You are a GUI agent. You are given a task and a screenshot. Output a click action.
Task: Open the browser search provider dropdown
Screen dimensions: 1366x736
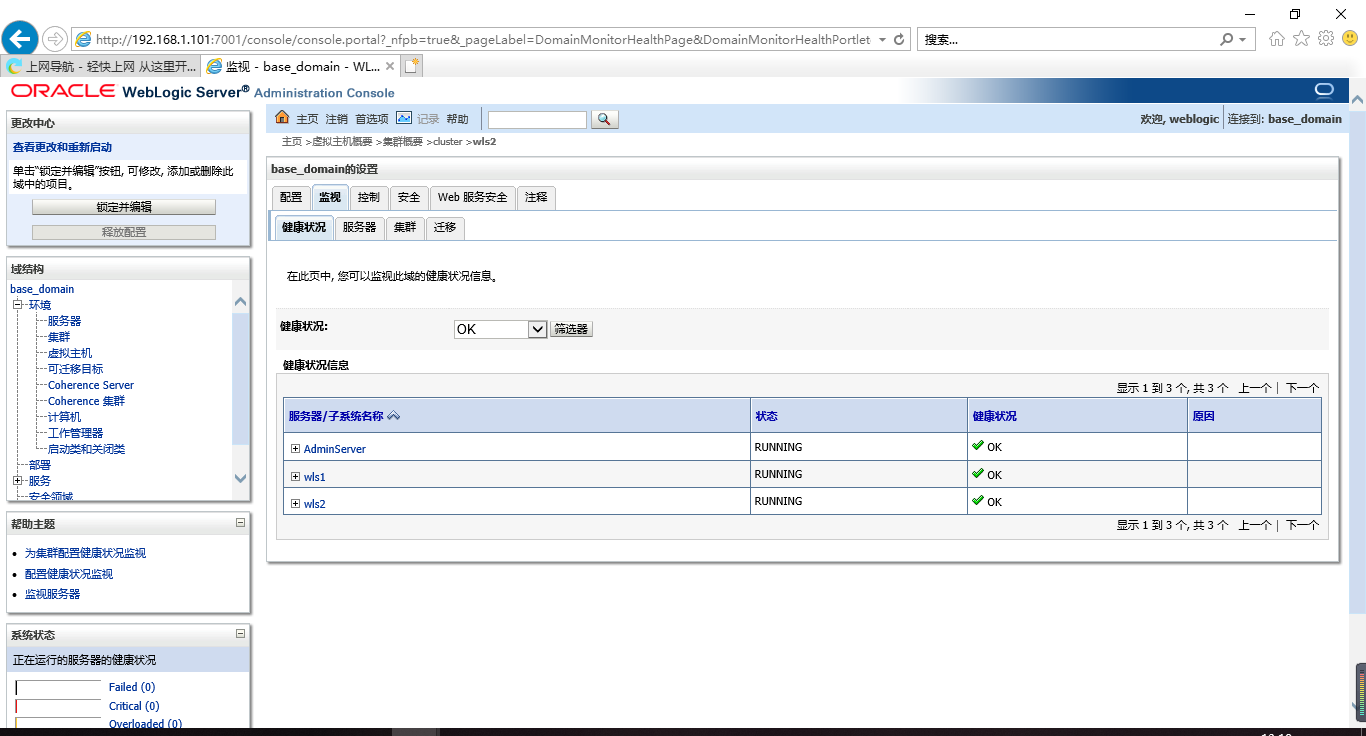(x=1243, y=40)
